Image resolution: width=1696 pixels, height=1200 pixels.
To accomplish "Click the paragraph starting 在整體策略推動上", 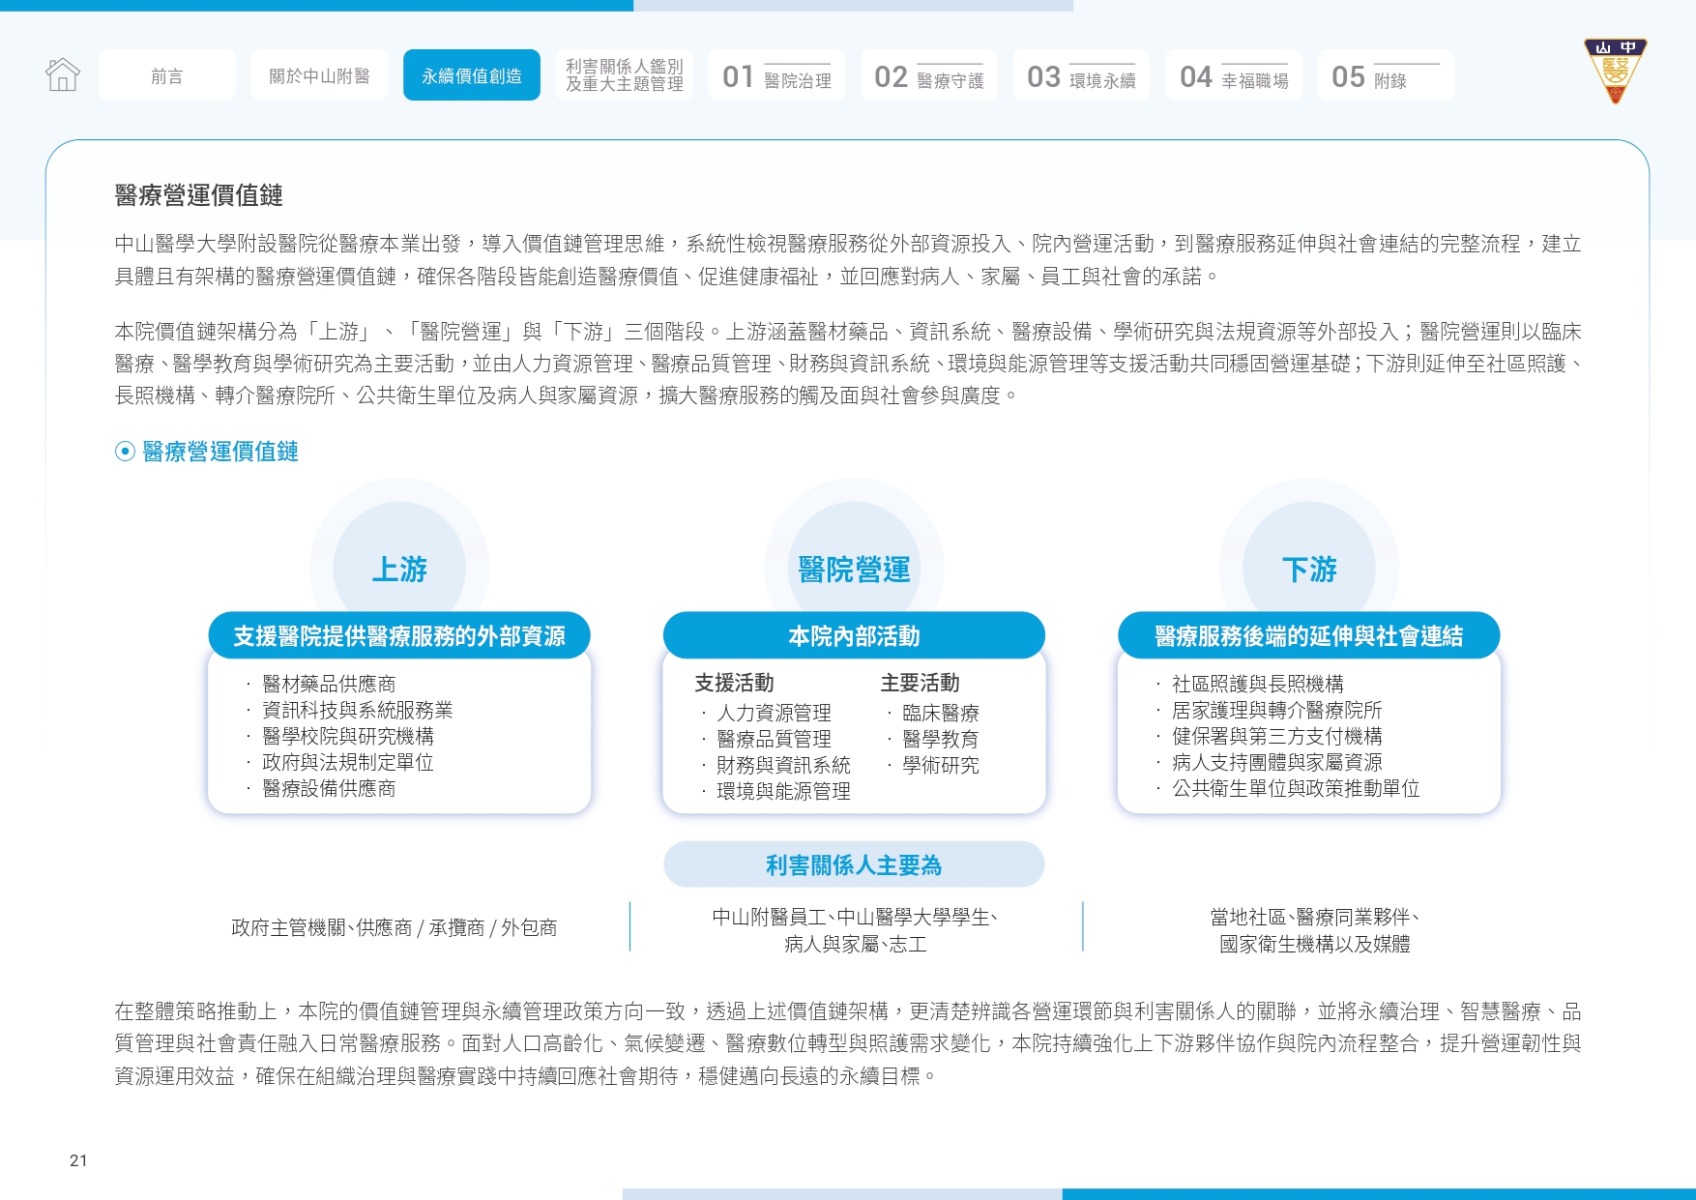I will tap(848, 1044).
